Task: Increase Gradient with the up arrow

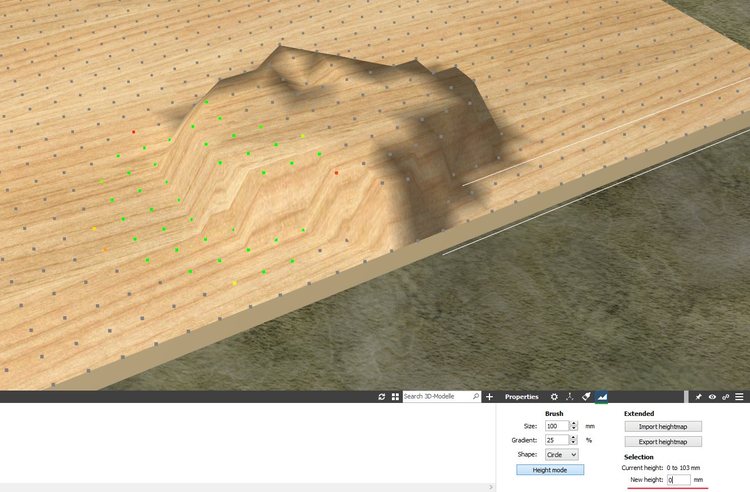Action: (574, 437)
